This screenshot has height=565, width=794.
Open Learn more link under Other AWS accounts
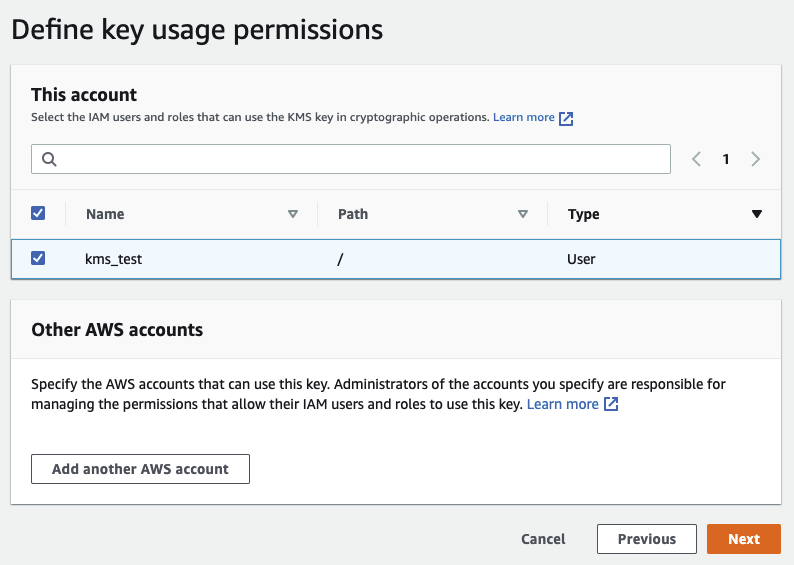[x=562, y=404]
